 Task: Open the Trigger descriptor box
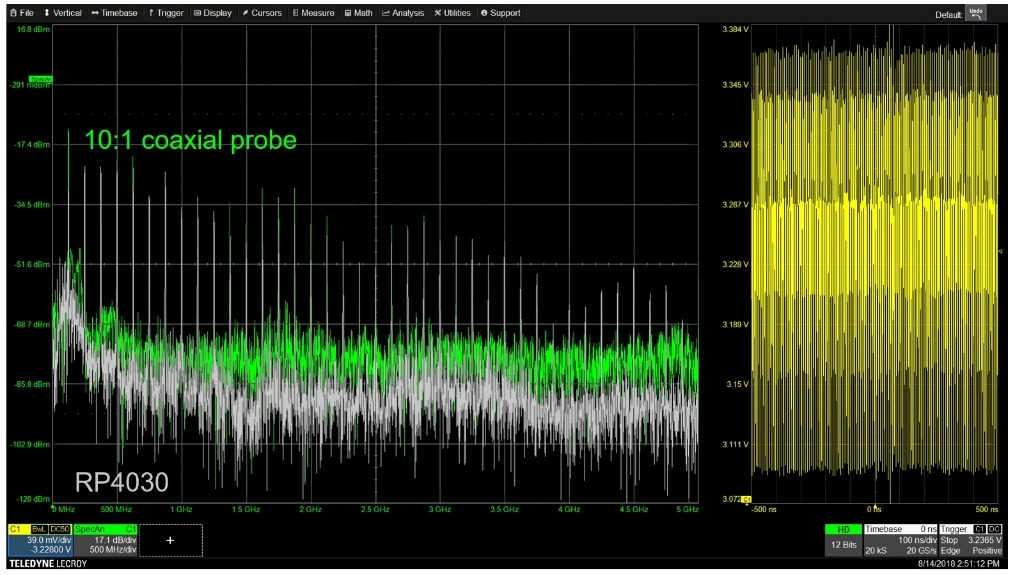(x=971, y=540)
